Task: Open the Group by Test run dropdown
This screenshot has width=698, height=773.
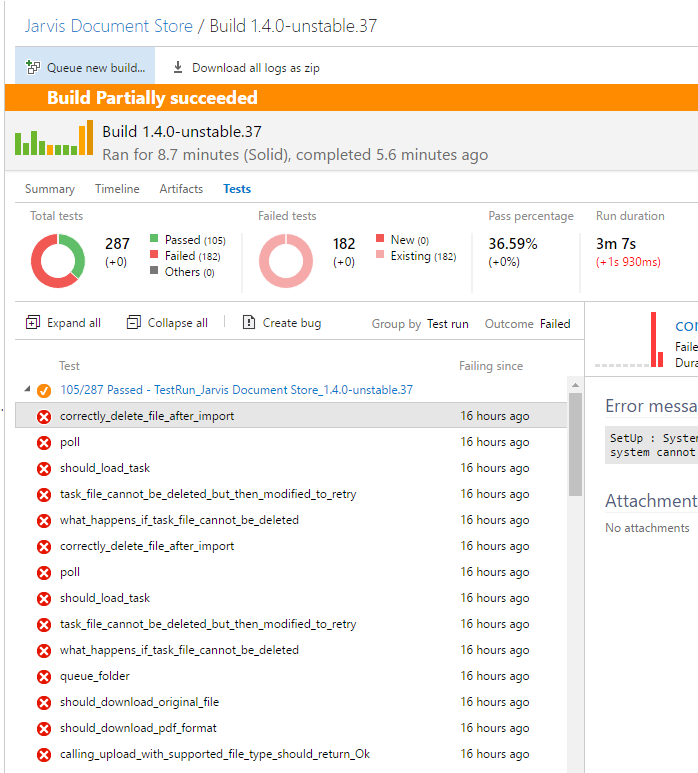Action: (448, 324)
